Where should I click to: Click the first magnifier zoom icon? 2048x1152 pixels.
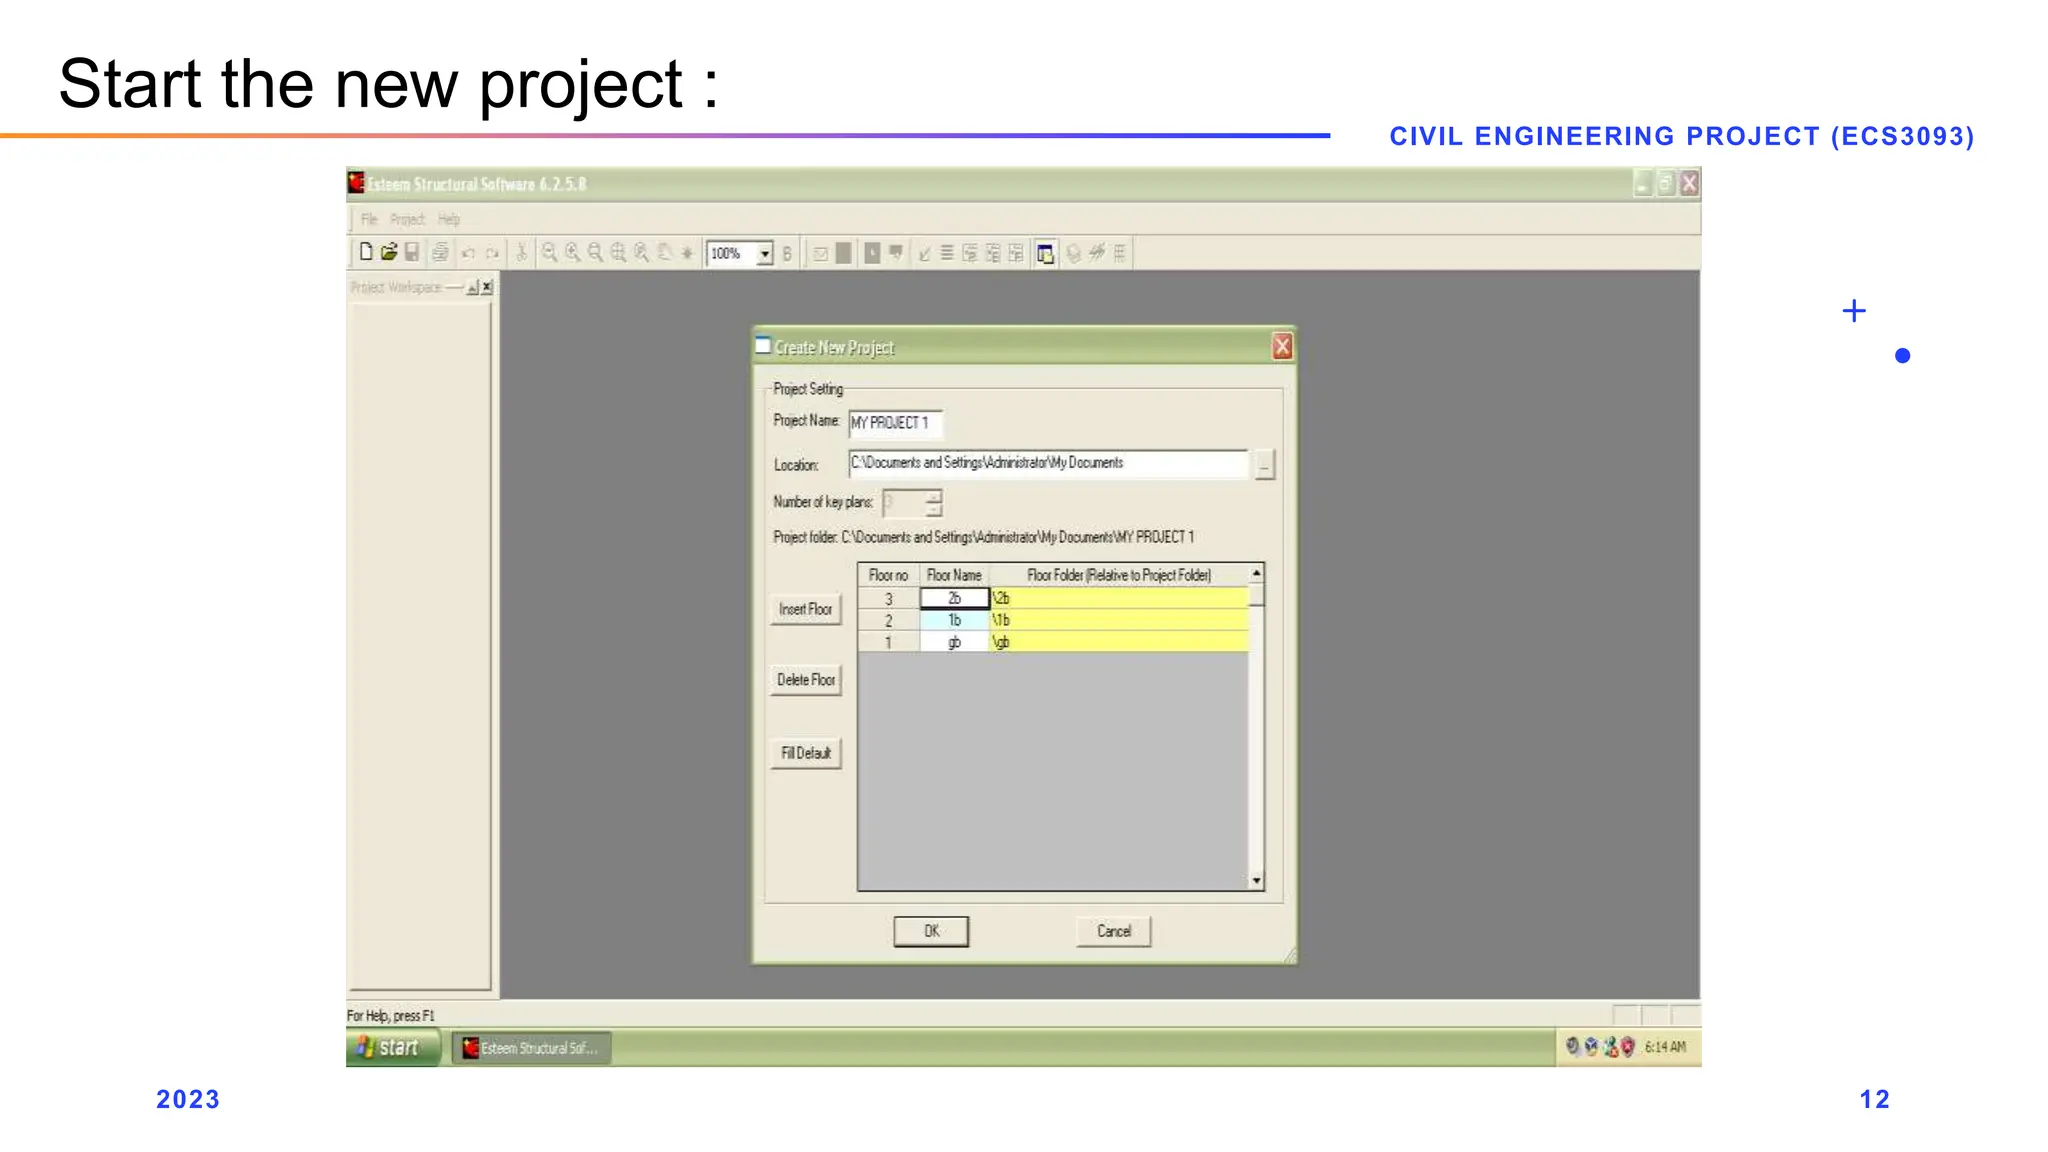549,253
